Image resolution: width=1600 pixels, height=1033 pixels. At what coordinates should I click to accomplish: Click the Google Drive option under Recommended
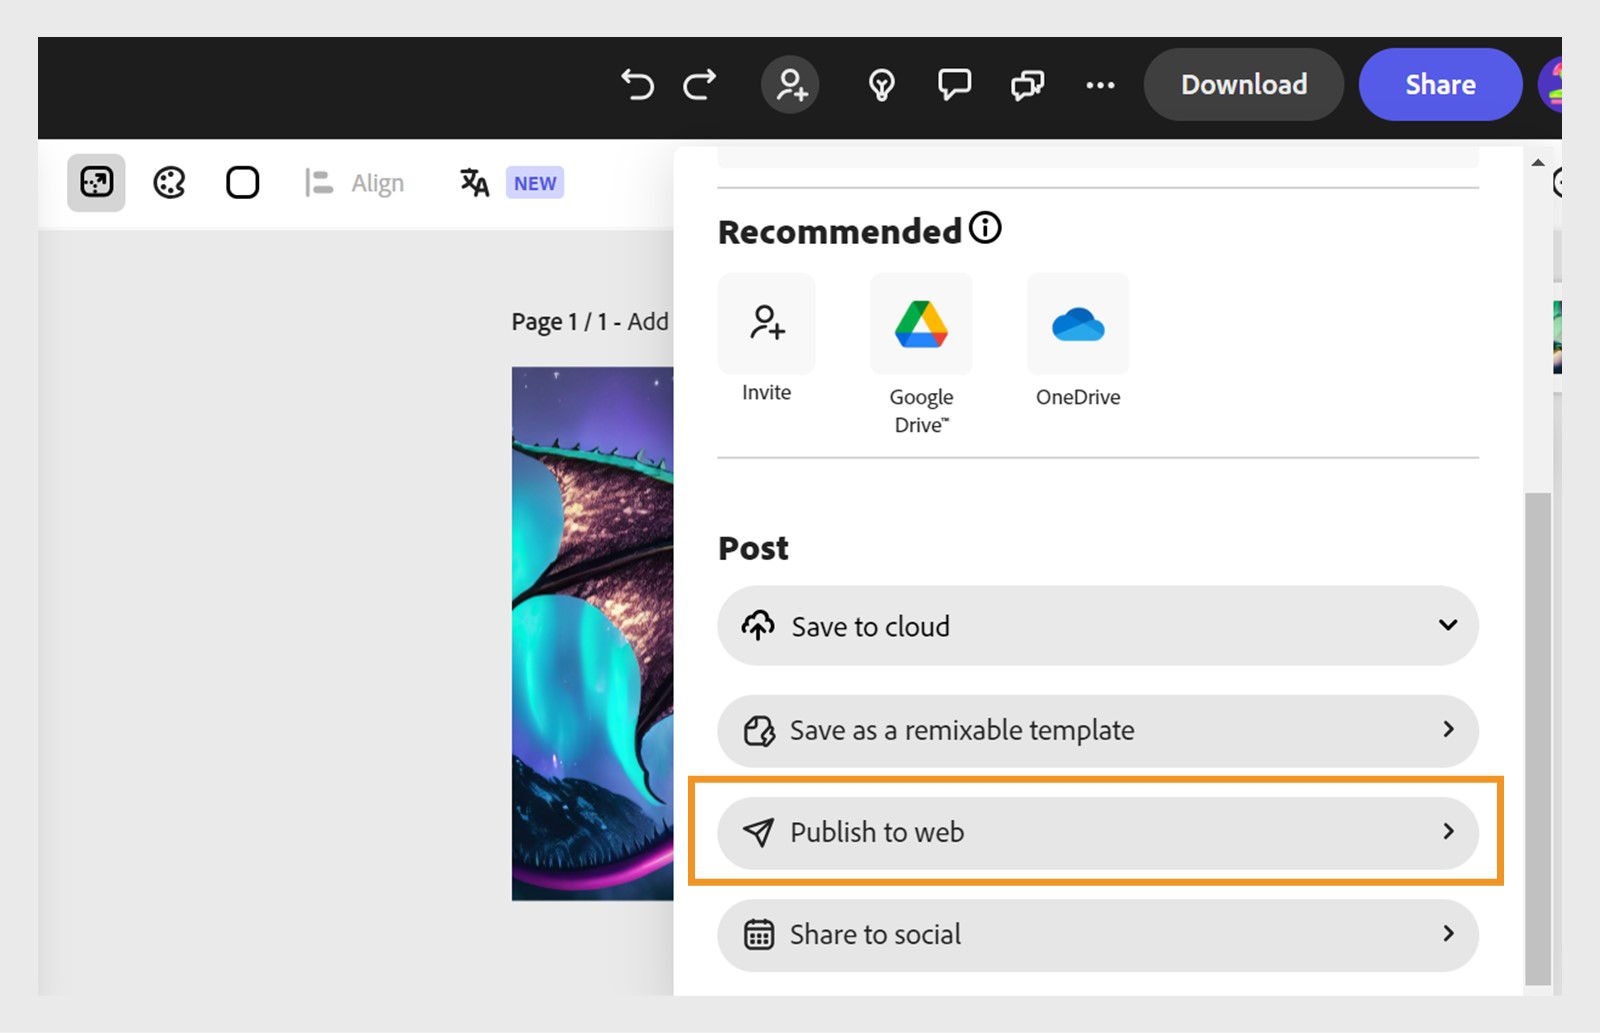[x=920, y=323]
